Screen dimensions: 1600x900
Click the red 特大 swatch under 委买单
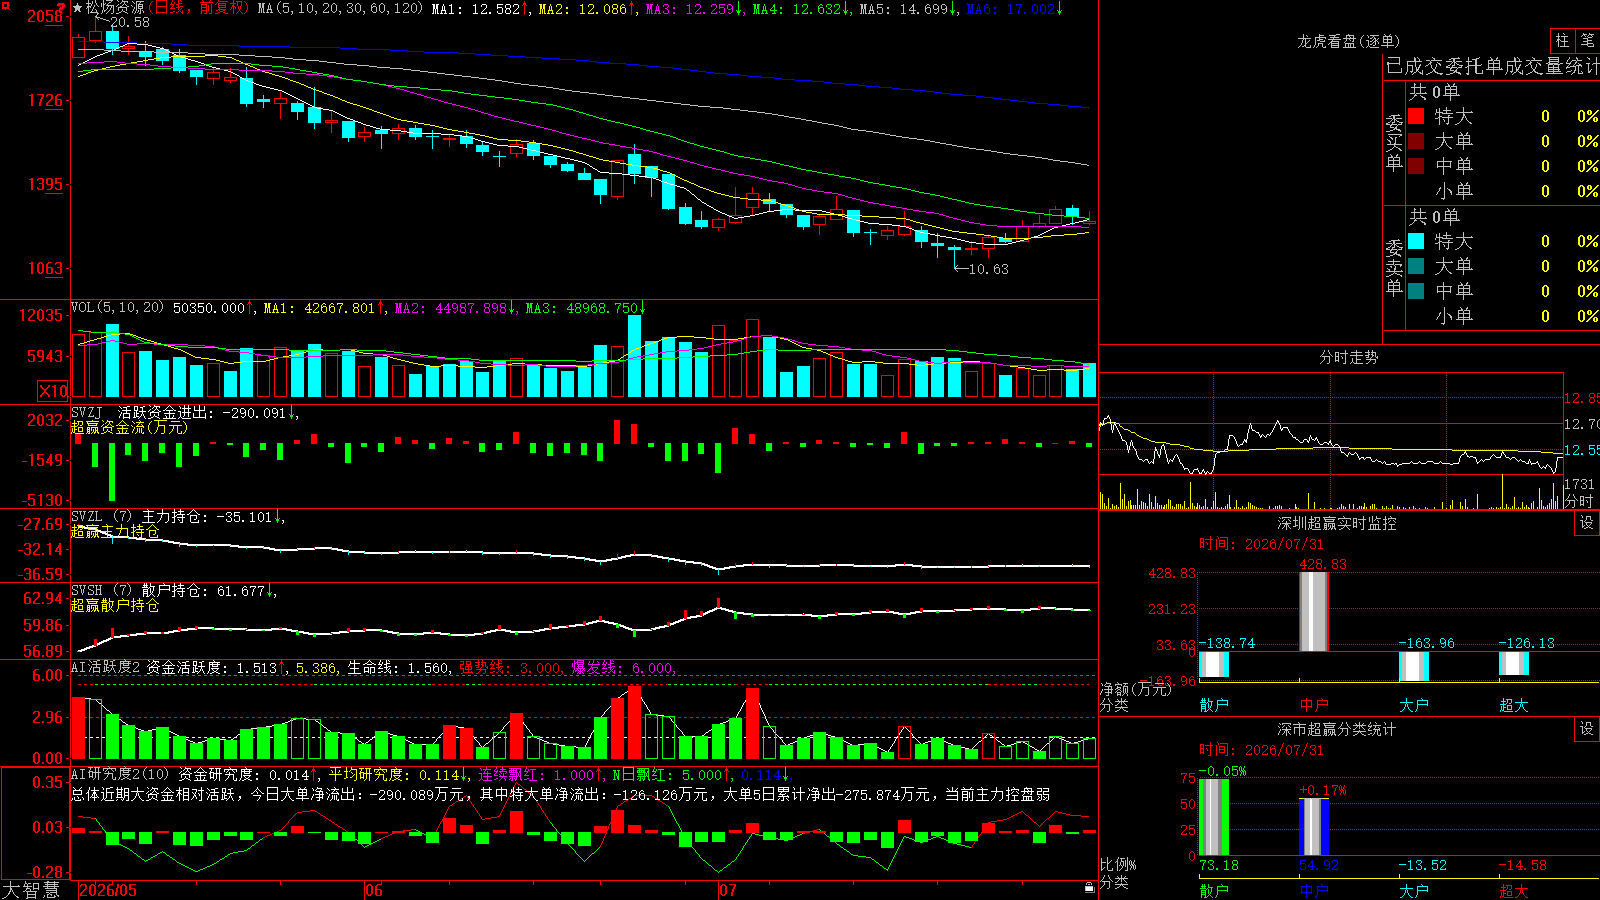pyautogui.click(x=1416, y=116)
